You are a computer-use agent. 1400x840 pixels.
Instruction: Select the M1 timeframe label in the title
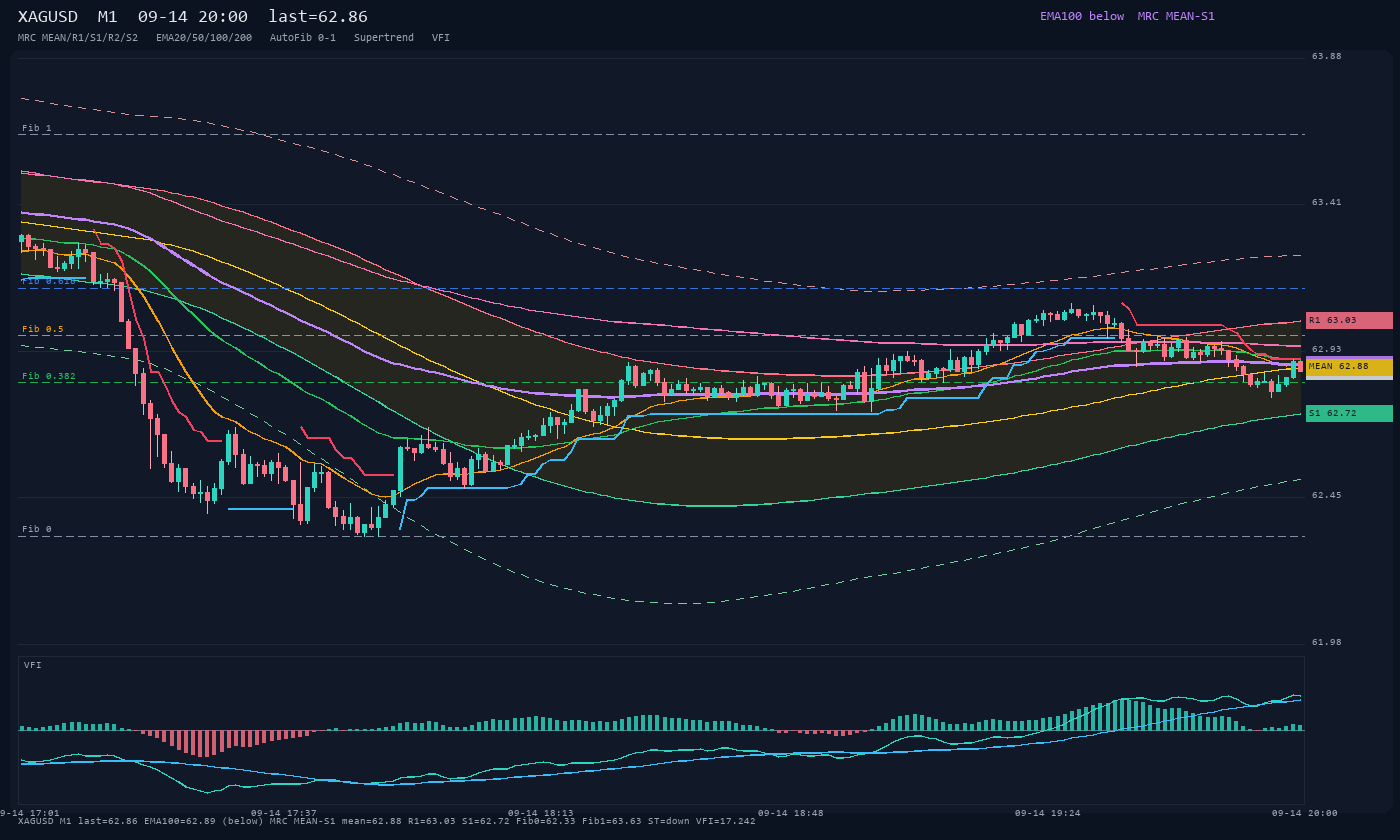[107, 17]
